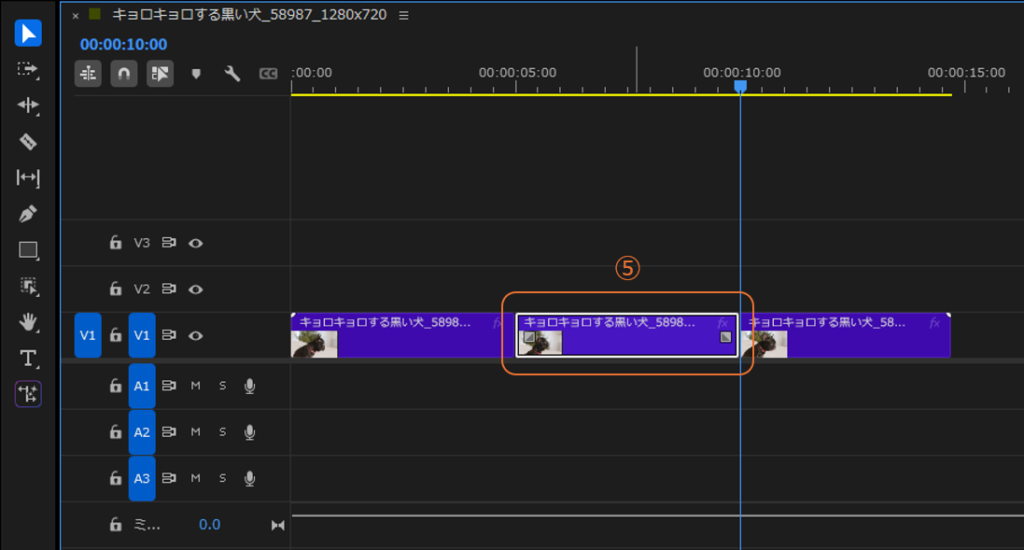
Task: Solo audio track A2
Action: [x=222, y=432]
